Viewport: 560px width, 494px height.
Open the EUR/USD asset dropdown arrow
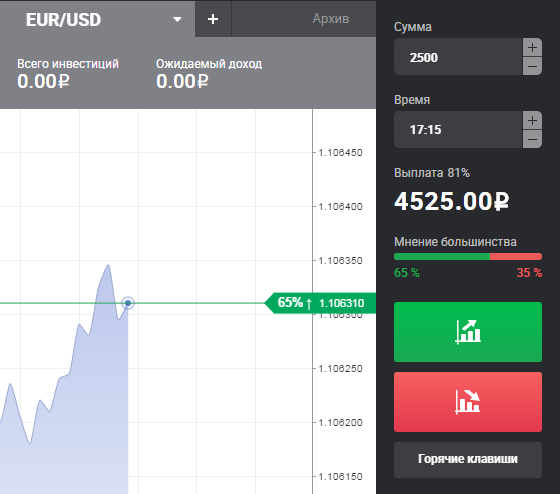[177, 19]
